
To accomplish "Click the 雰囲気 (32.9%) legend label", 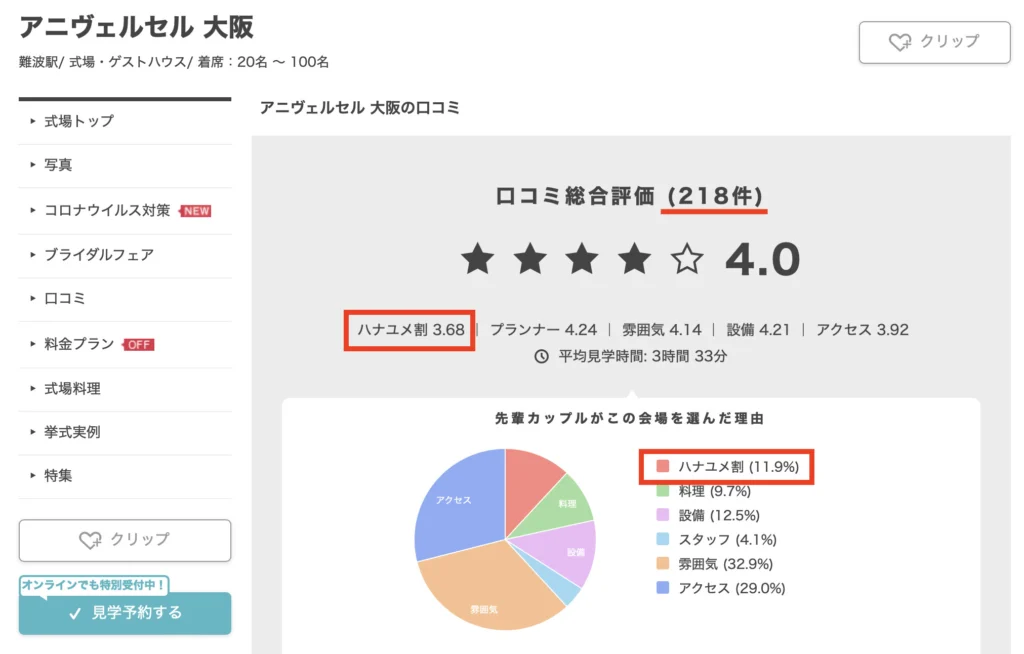I will click(725, 564).
